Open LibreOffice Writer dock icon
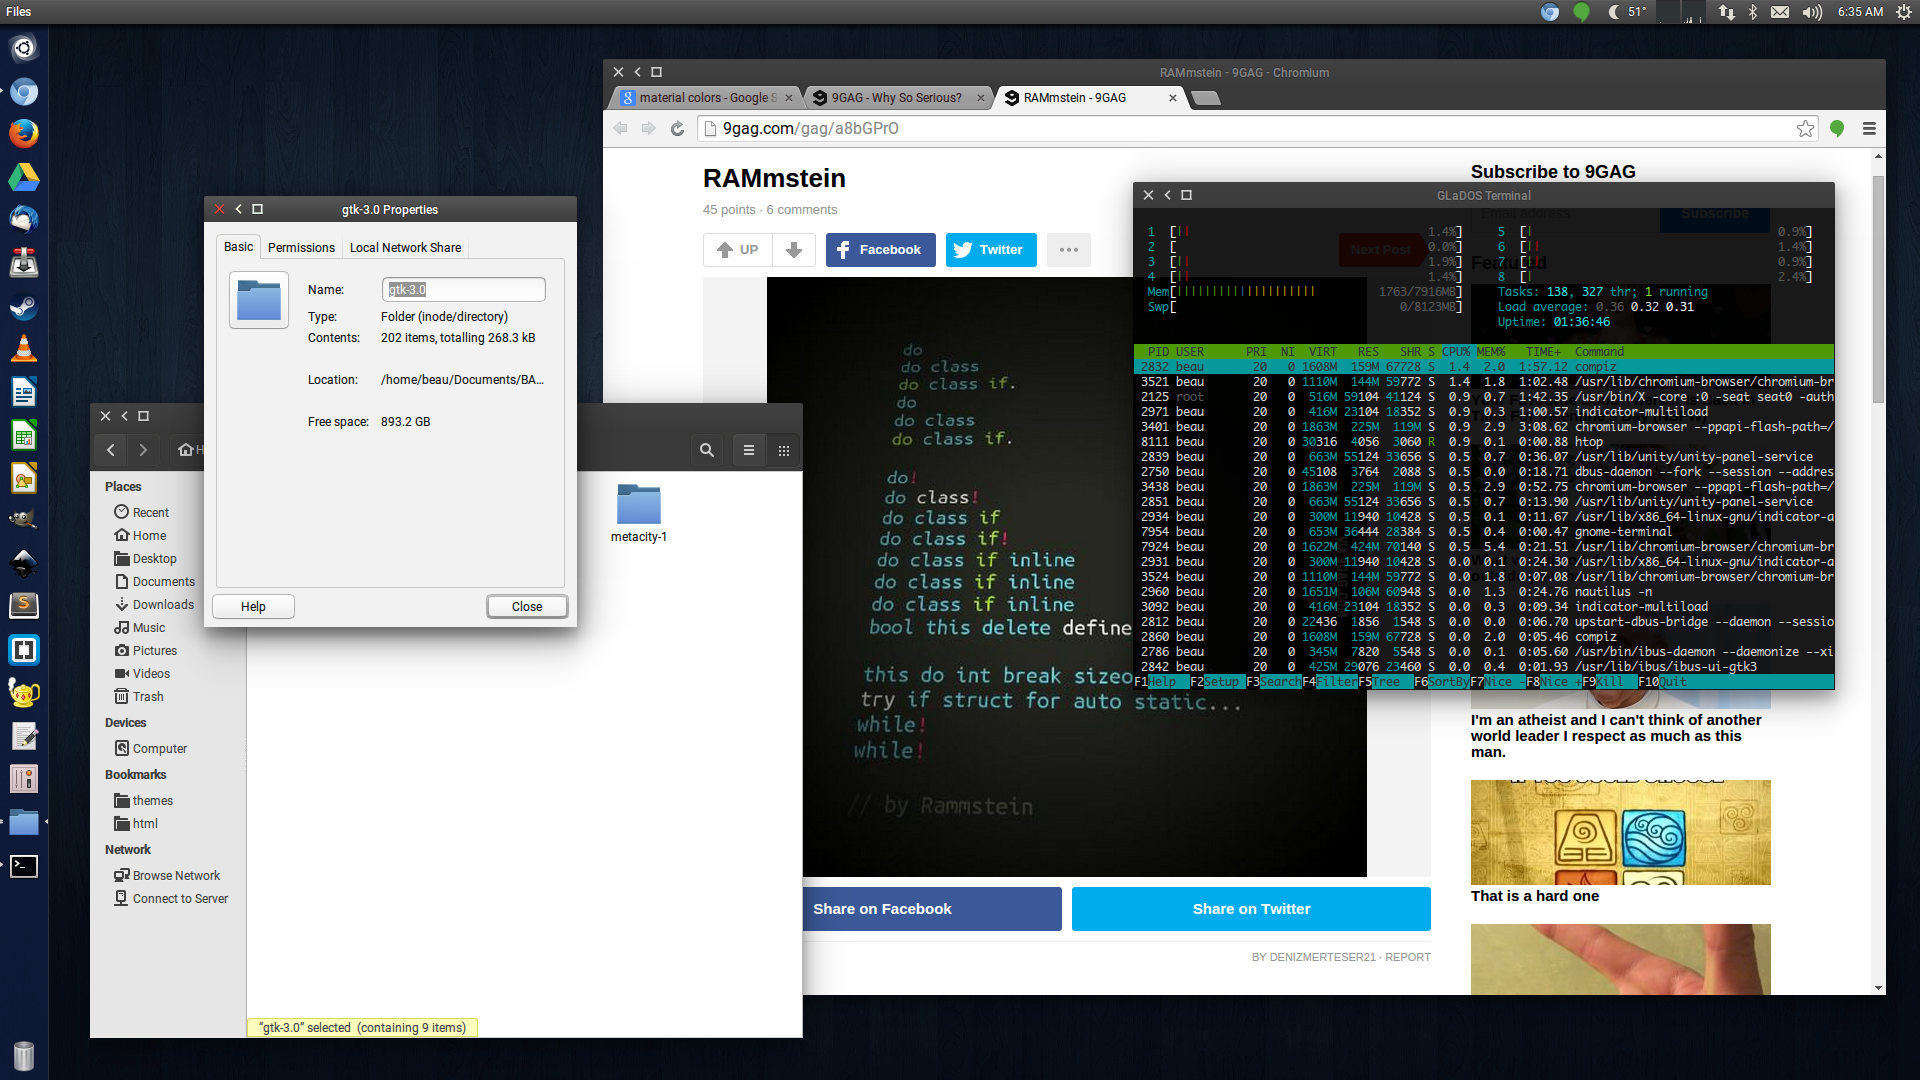This screenshot has width=1920, height=1080. [24, 392]
